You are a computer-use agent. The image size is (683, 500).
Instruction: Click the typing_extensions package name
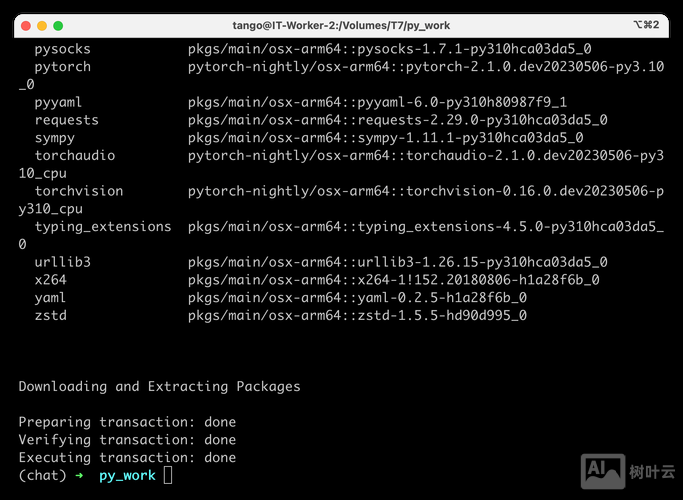(x=103, y=227)
